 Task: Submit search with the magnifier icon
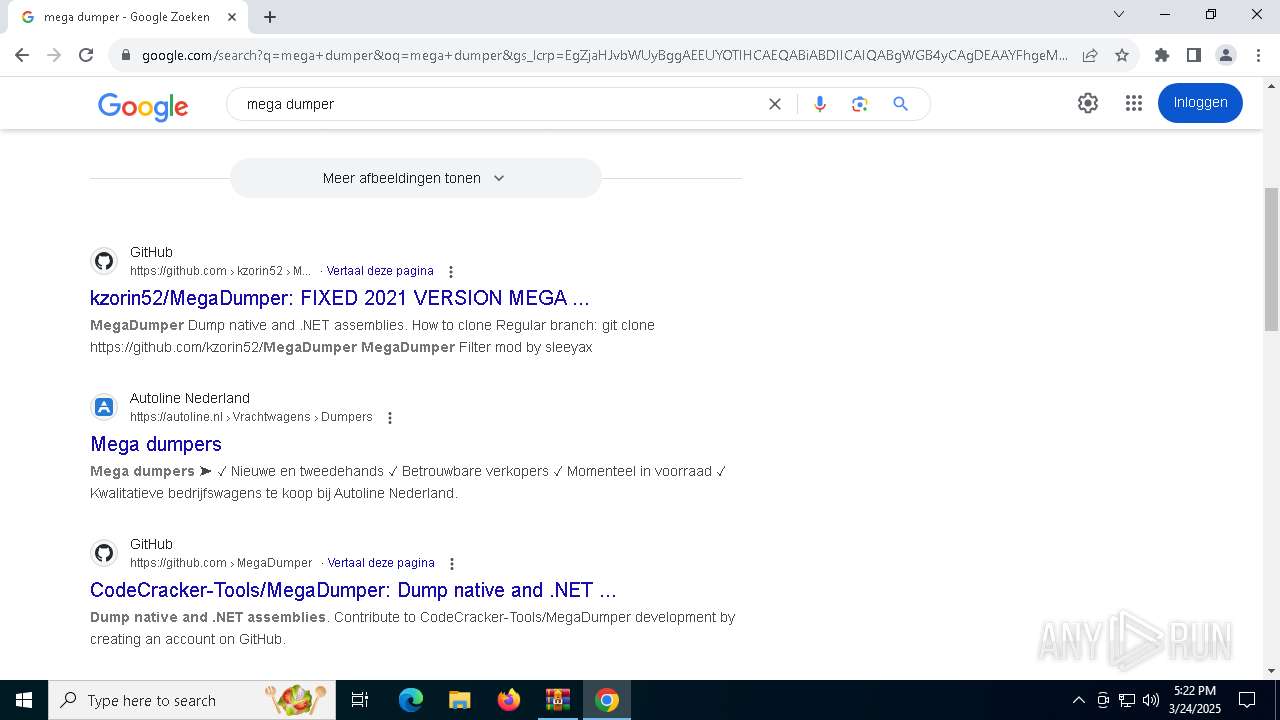tap(900, 104)
